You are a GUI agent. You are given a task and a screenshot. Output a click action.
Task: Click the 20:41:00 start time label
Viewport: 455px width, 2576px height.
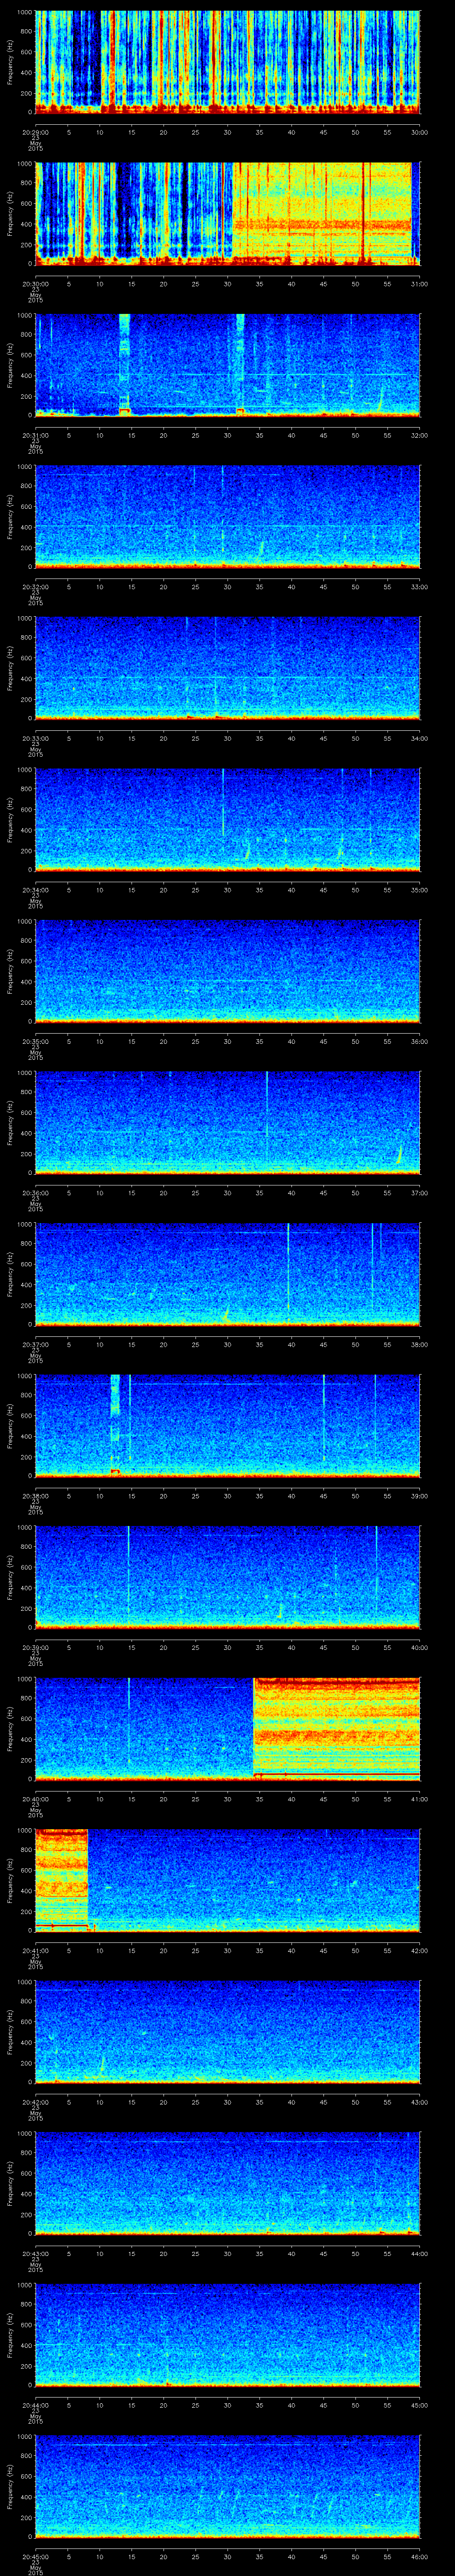tap(35, 1951)
